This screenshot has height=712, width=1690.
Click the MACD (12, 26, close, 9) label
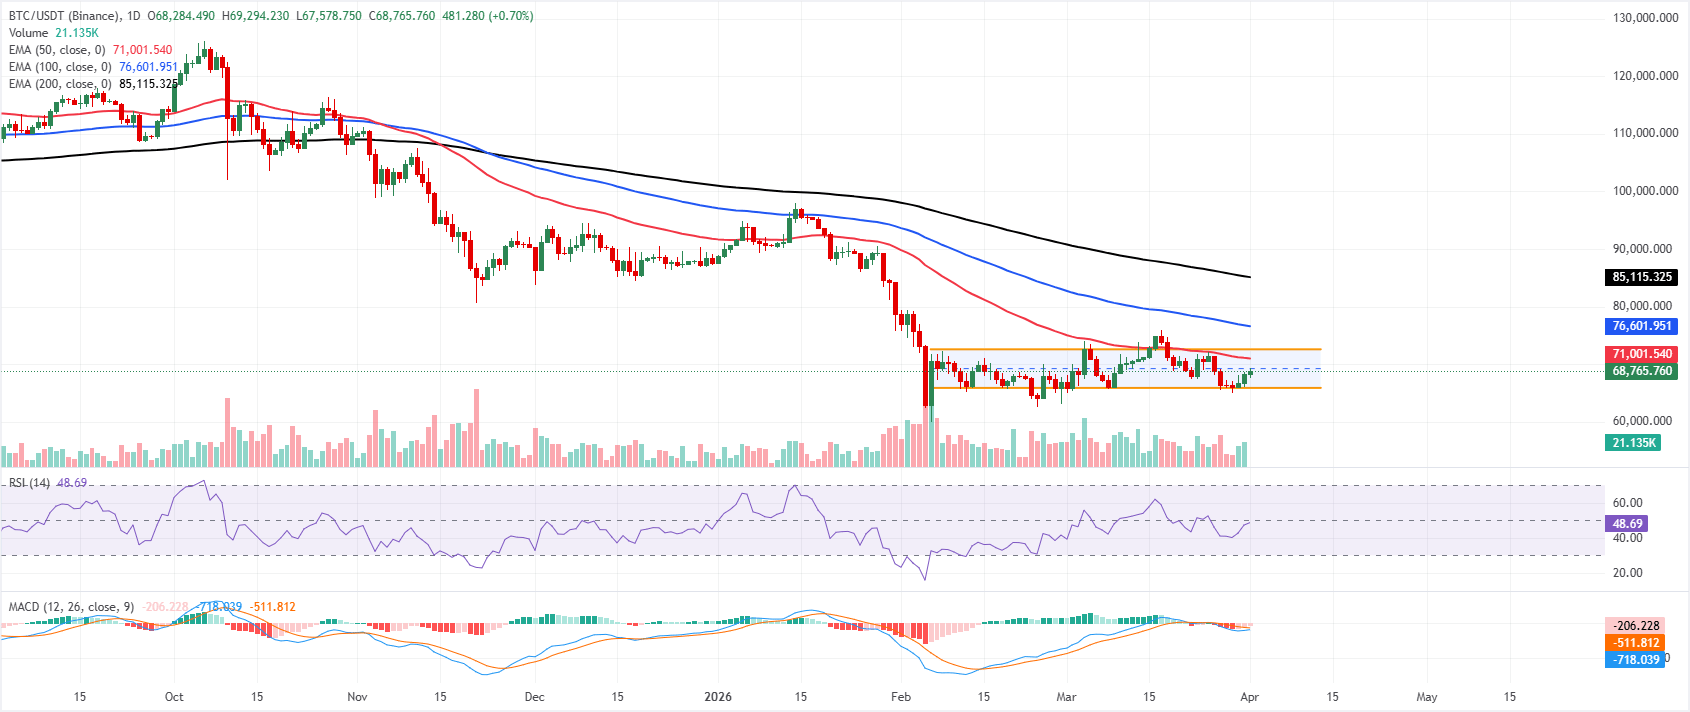pos(71,607)
